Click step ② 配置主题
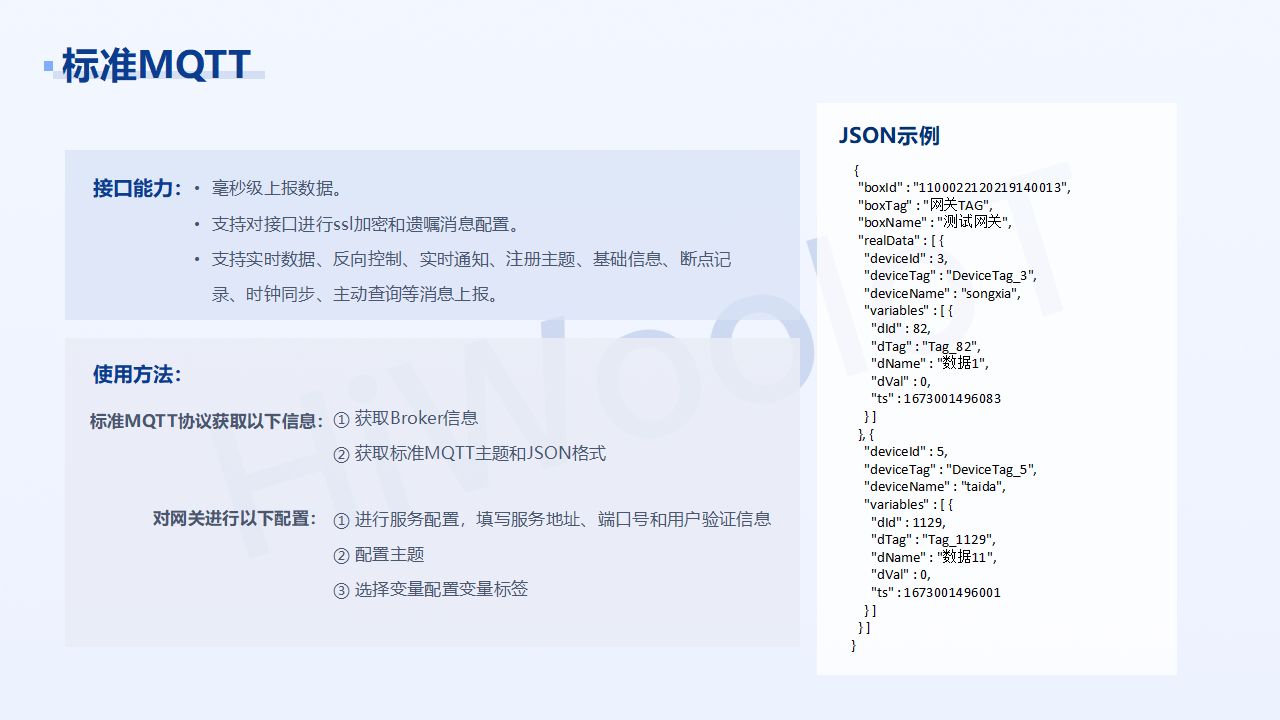The width and height of the screenshot is (1280, 720). pyautogui.click(x=379, y=554)
